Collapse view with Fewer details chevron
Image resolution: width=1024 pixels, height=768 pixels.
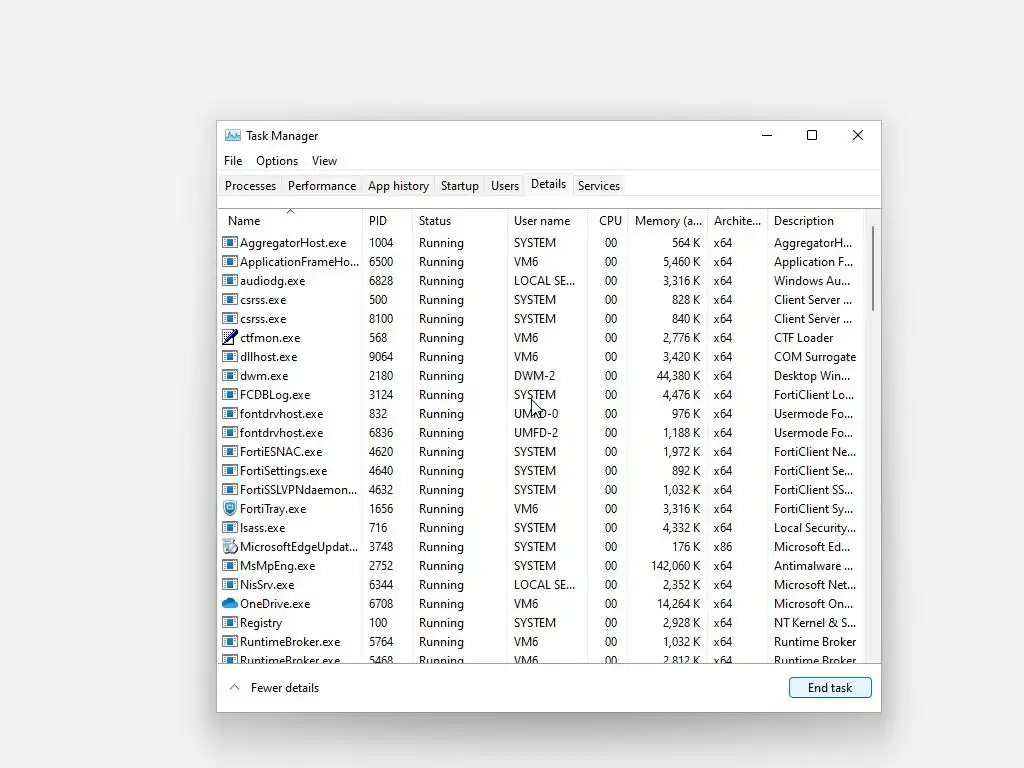235,687
